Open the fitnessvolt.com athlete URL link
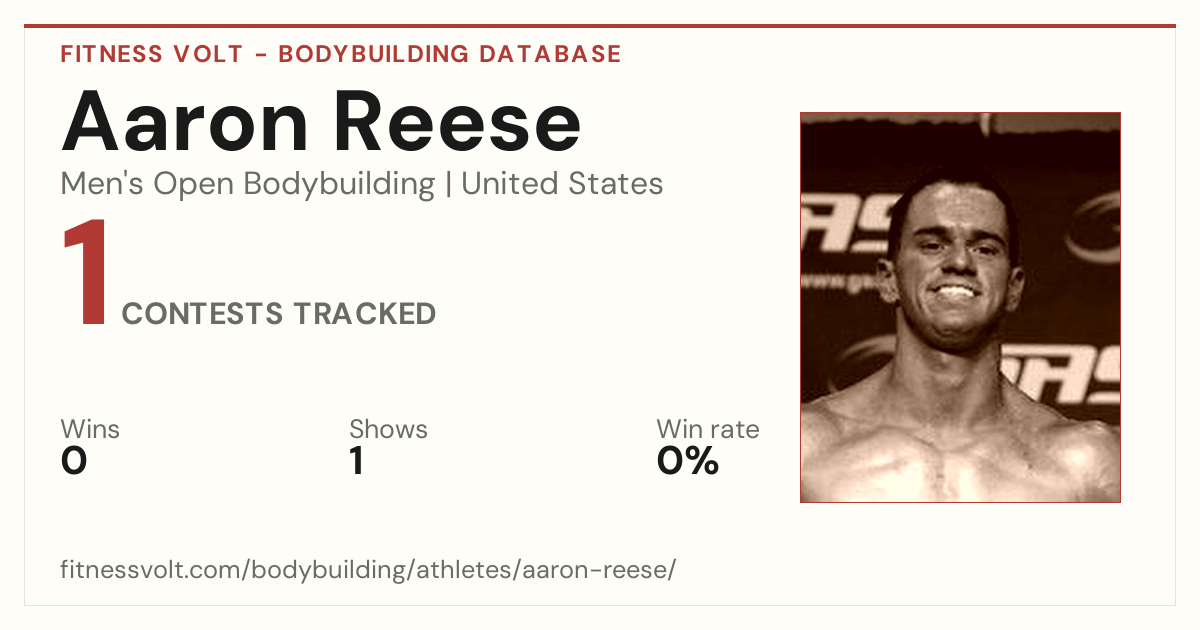 368,571
